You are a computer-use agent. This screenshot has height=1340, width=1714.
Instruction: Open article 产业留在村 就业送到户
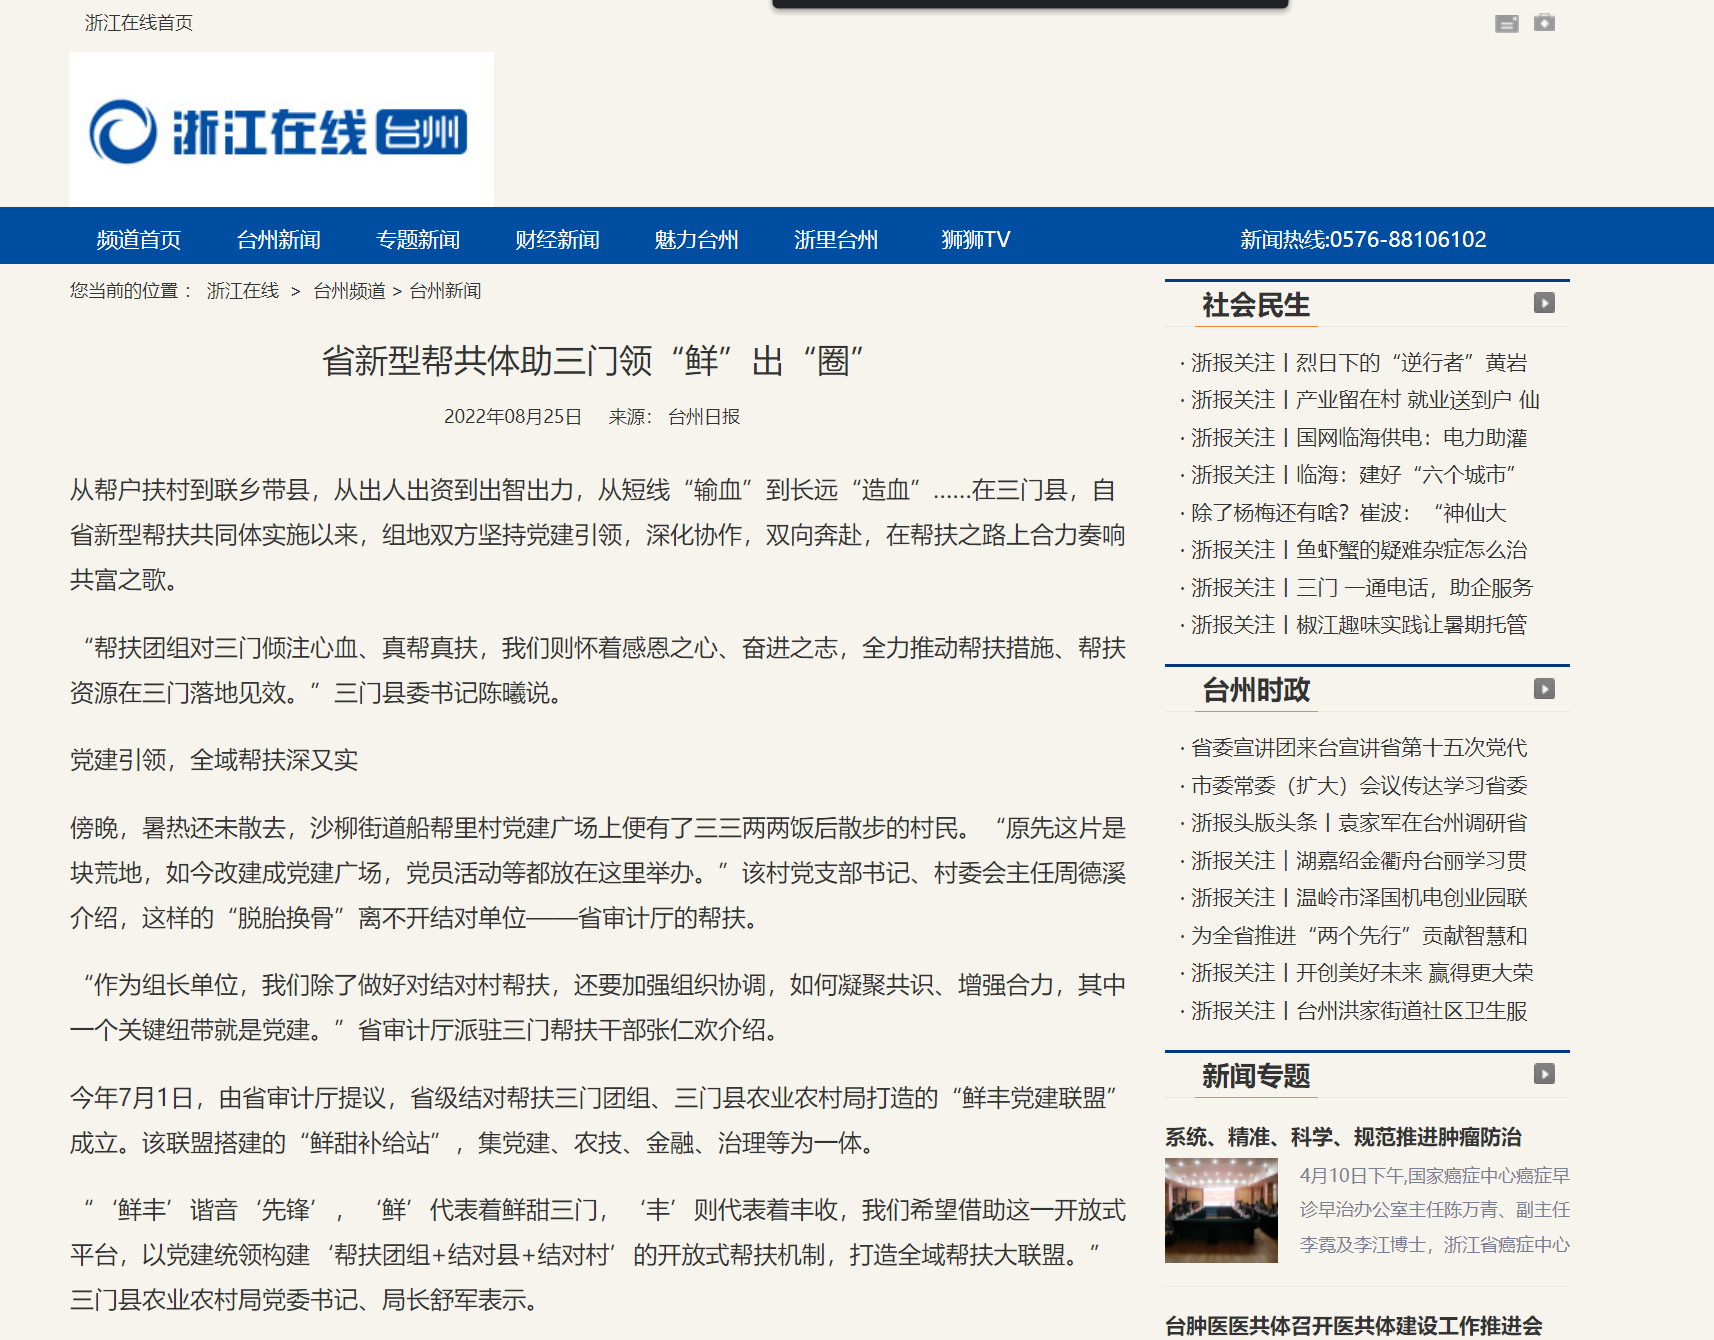point(1365,400)
